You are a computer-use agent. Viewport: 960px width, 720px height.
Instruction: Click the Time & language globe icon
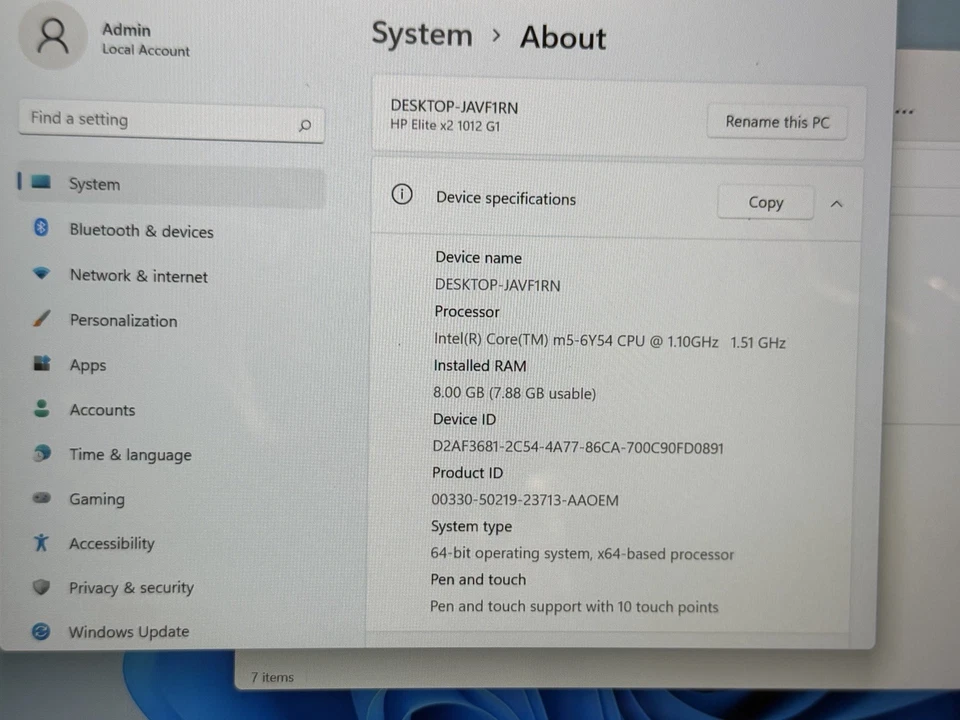41,453
